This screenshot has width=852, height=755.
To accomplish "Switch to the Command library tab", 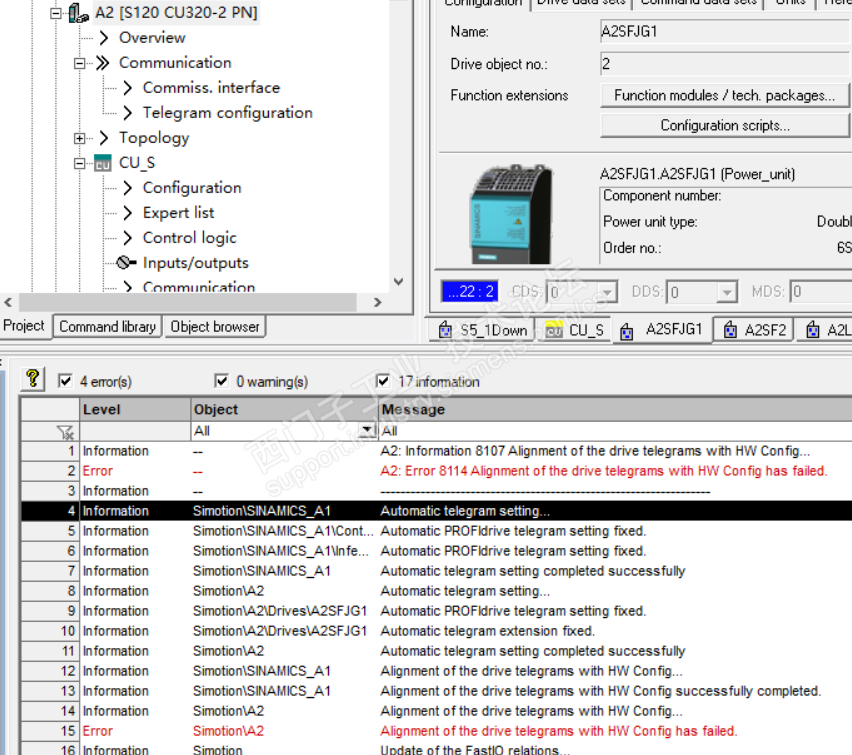I will 108,326.
